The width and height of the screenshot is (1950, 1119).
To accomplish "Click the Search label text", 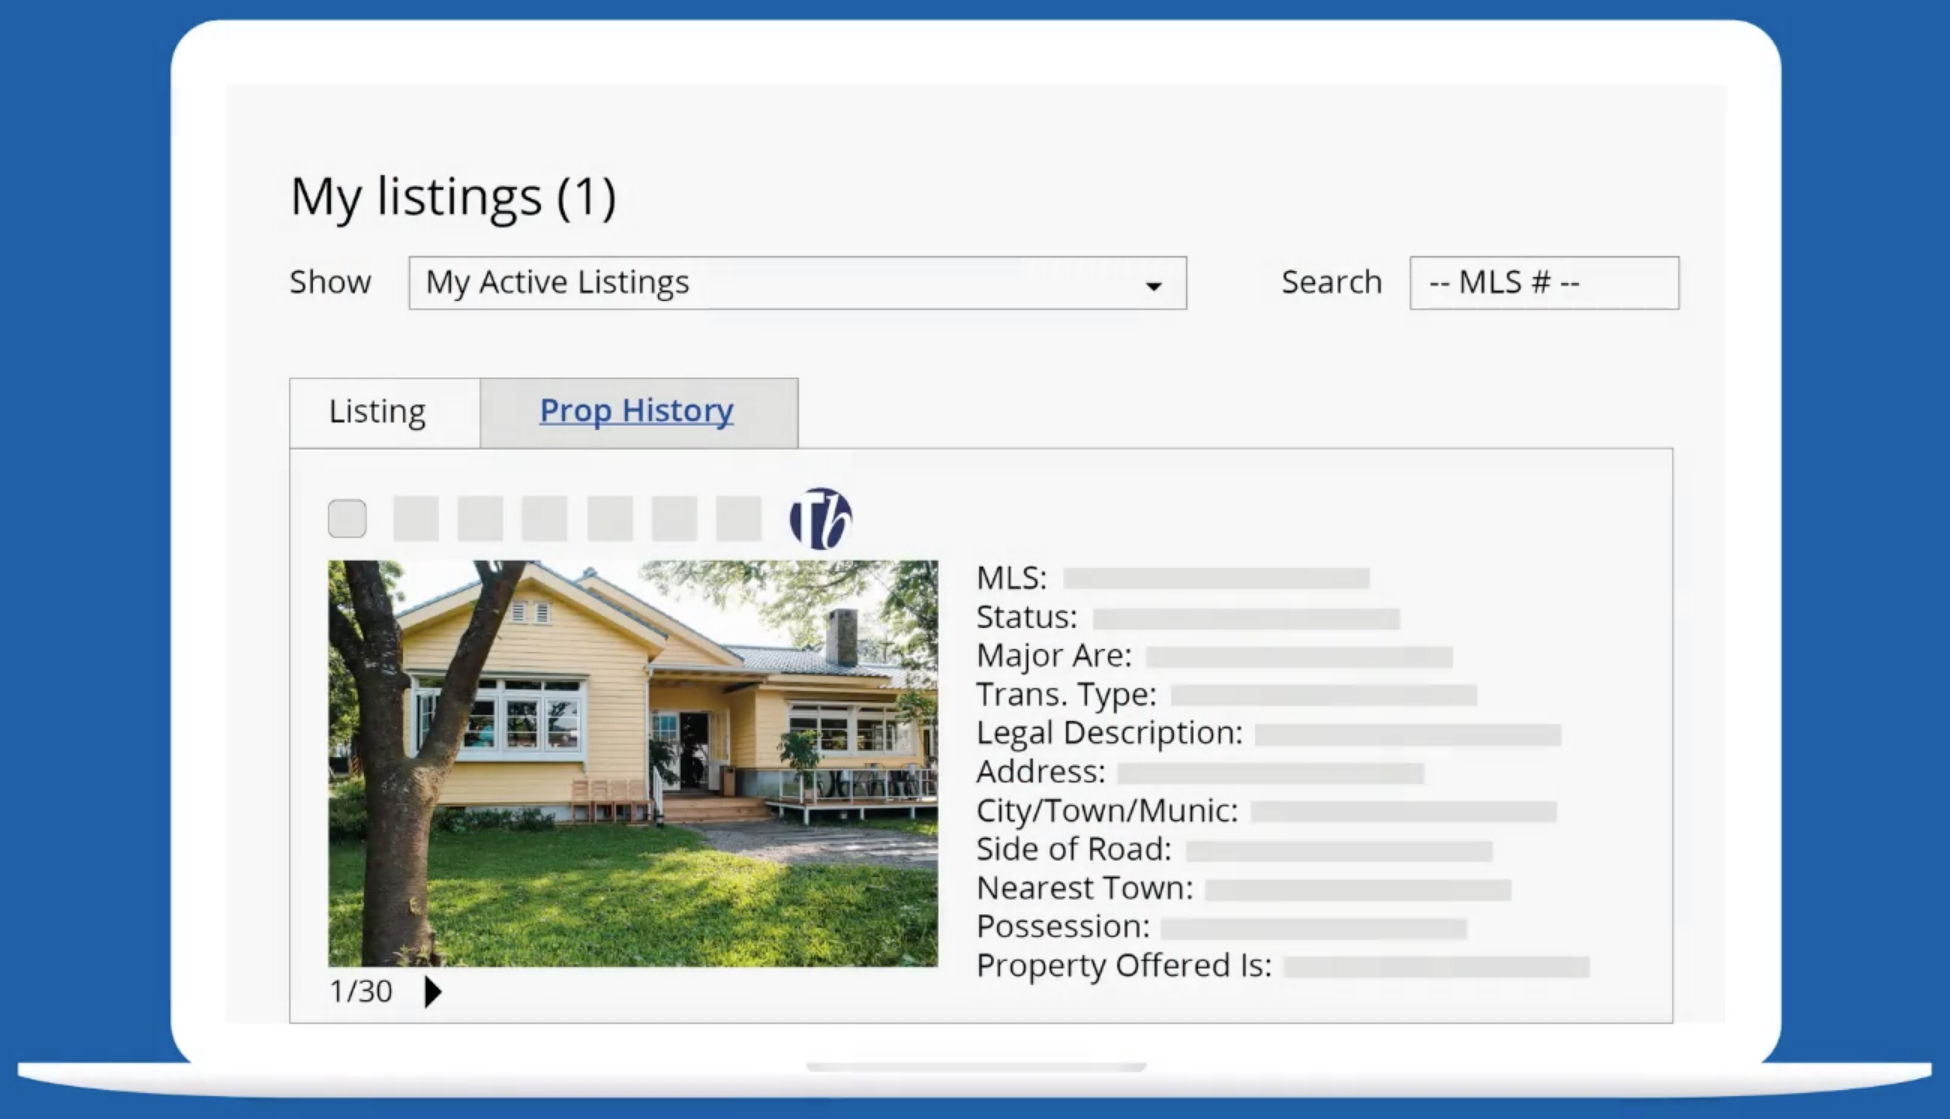I will click(1332, 282).
